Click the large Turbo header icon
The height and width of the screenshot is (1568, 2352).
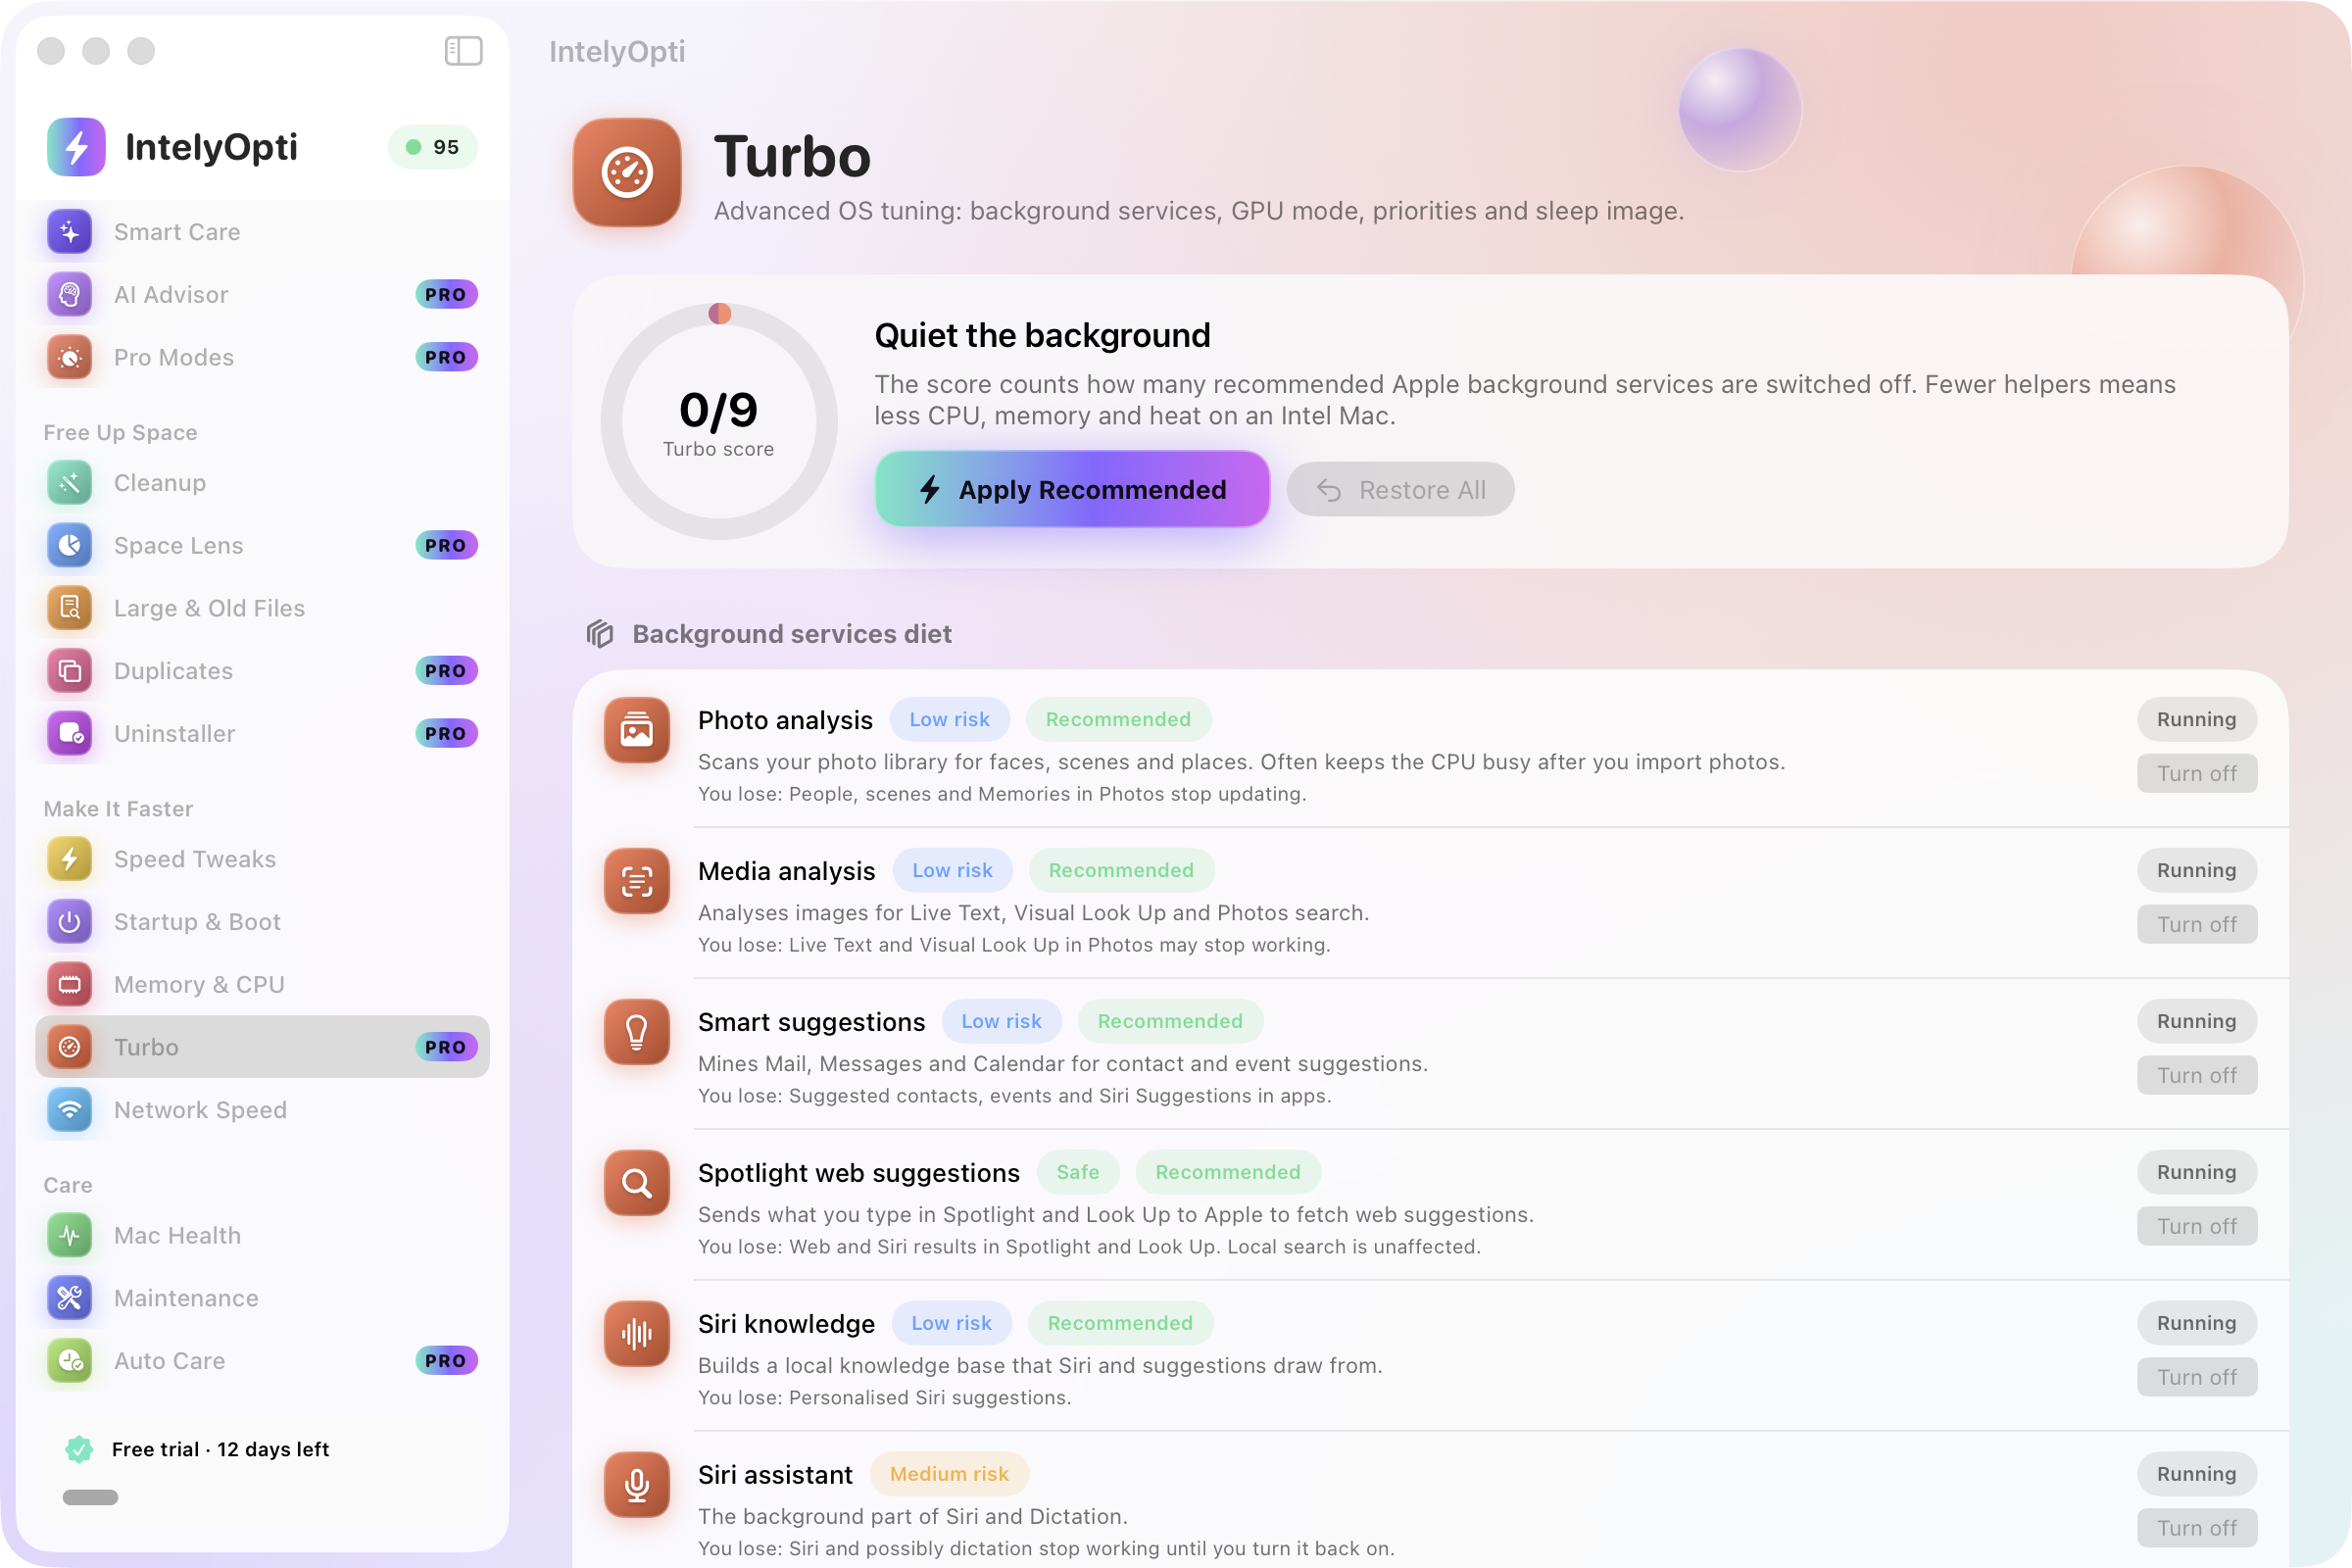pos(627,173)
